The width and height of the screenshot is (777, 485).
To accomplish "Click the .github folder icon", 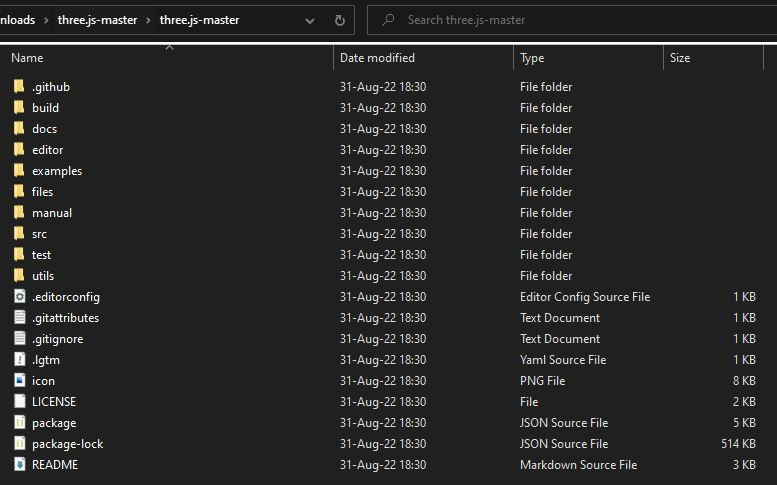I will coord(19,87).
